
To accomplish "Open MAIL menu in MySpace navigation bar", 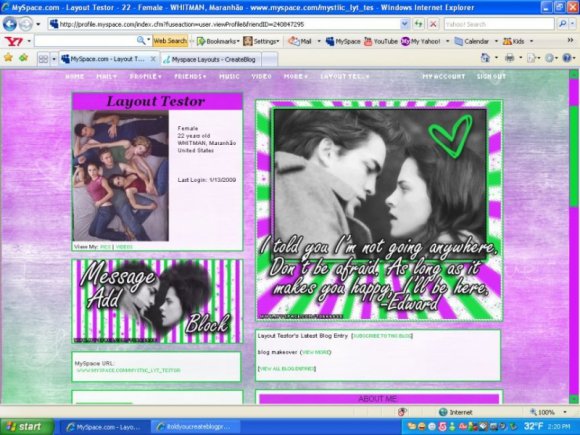I will tap(106, 77).
